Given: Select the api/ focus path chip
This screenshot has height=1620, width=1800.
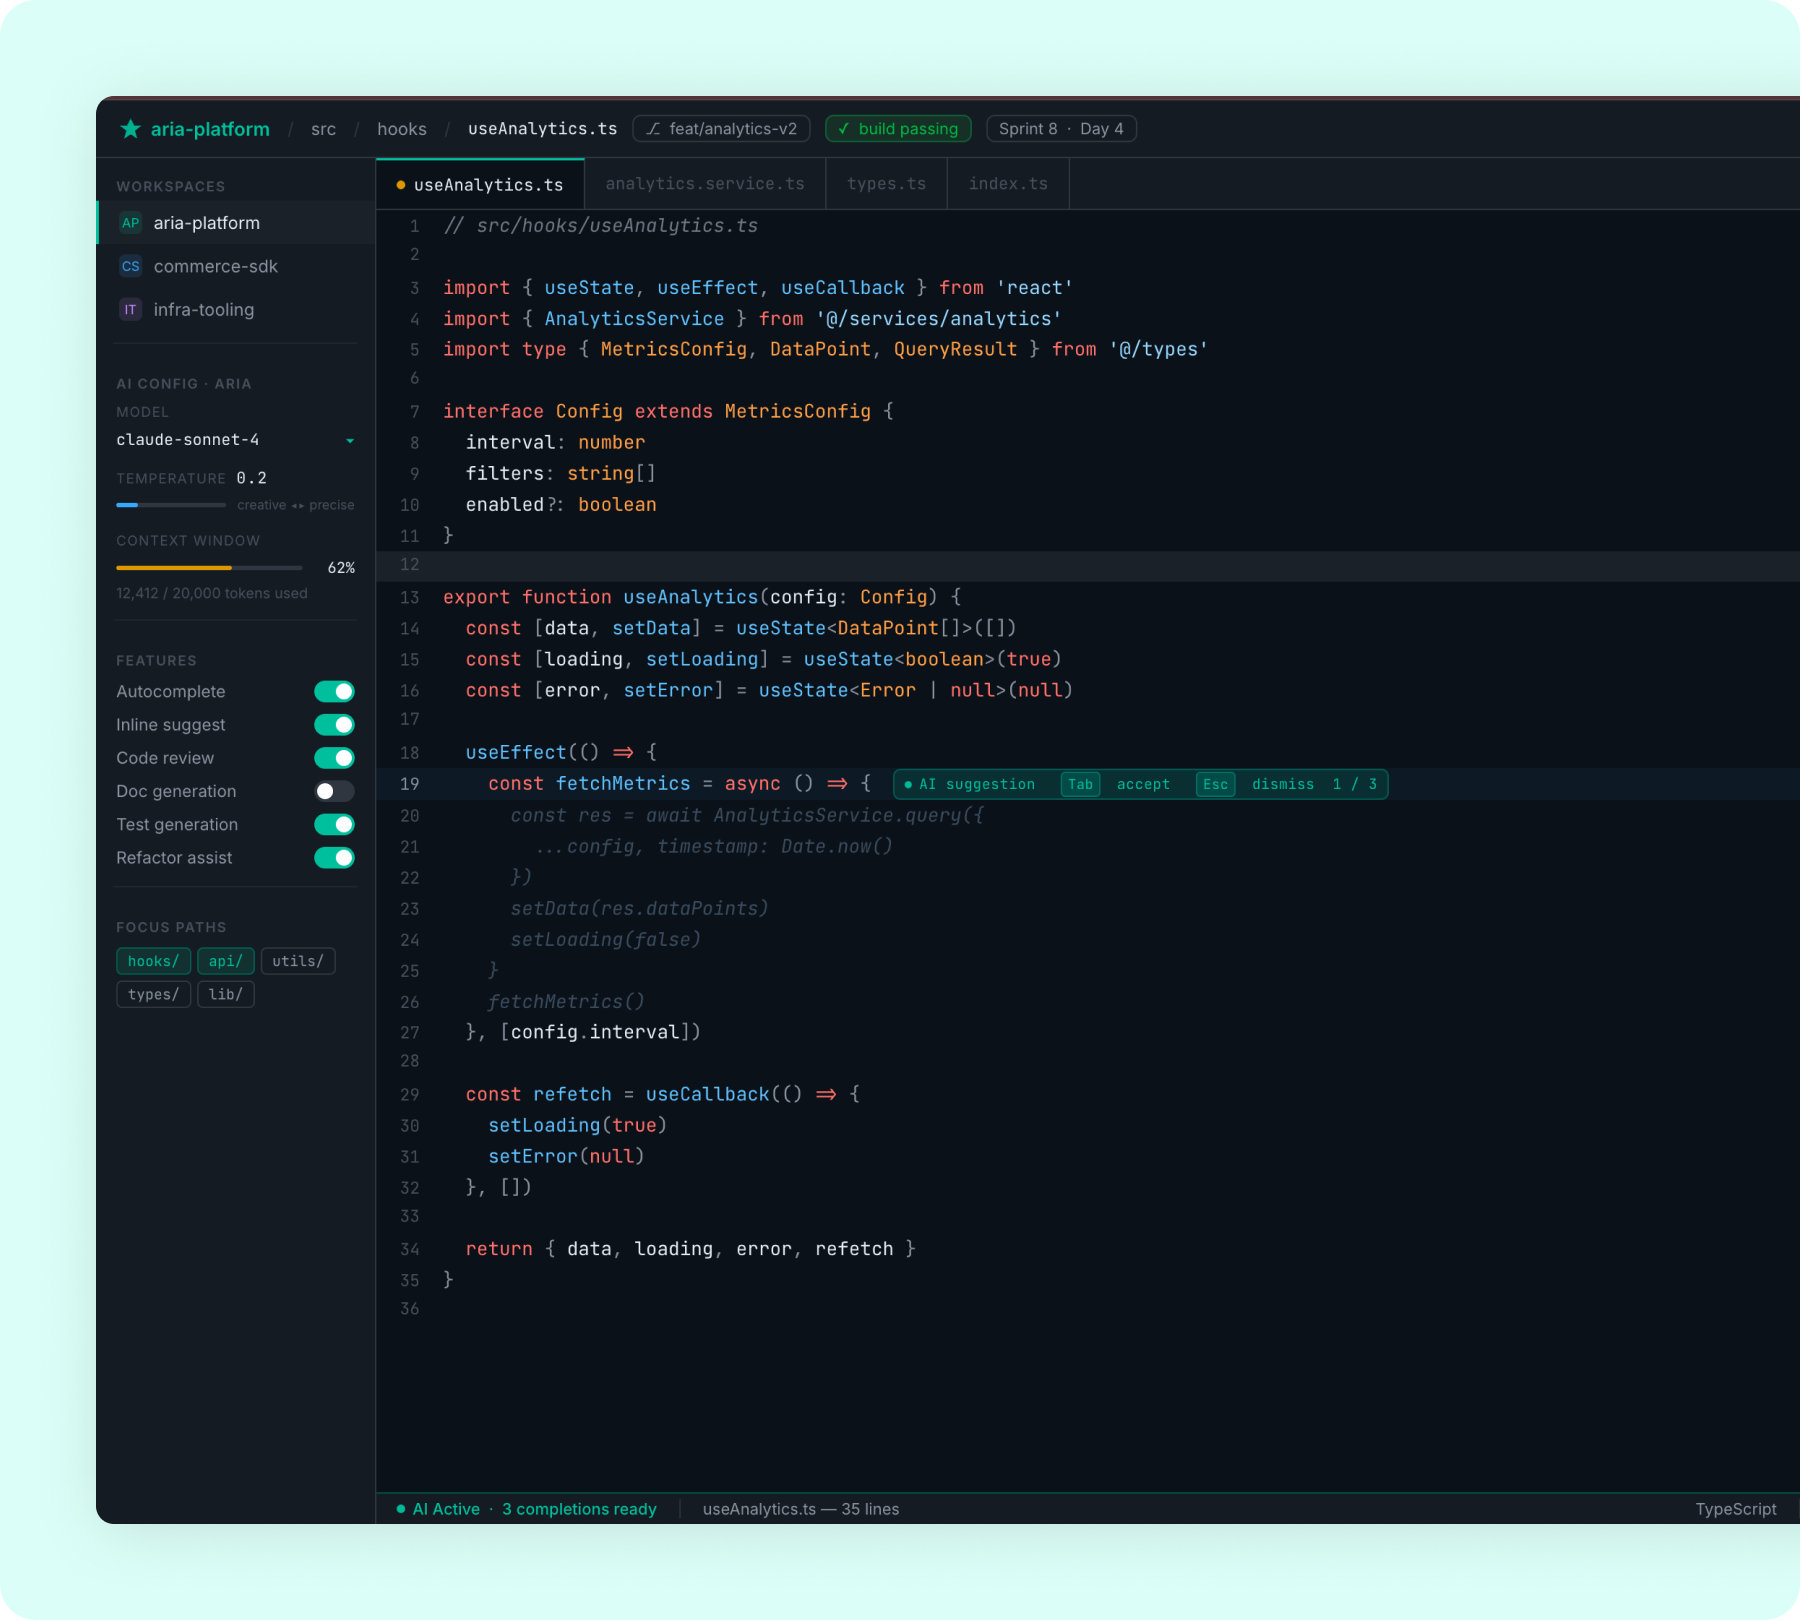Looking at the screenshot, I should click(225, 960).
